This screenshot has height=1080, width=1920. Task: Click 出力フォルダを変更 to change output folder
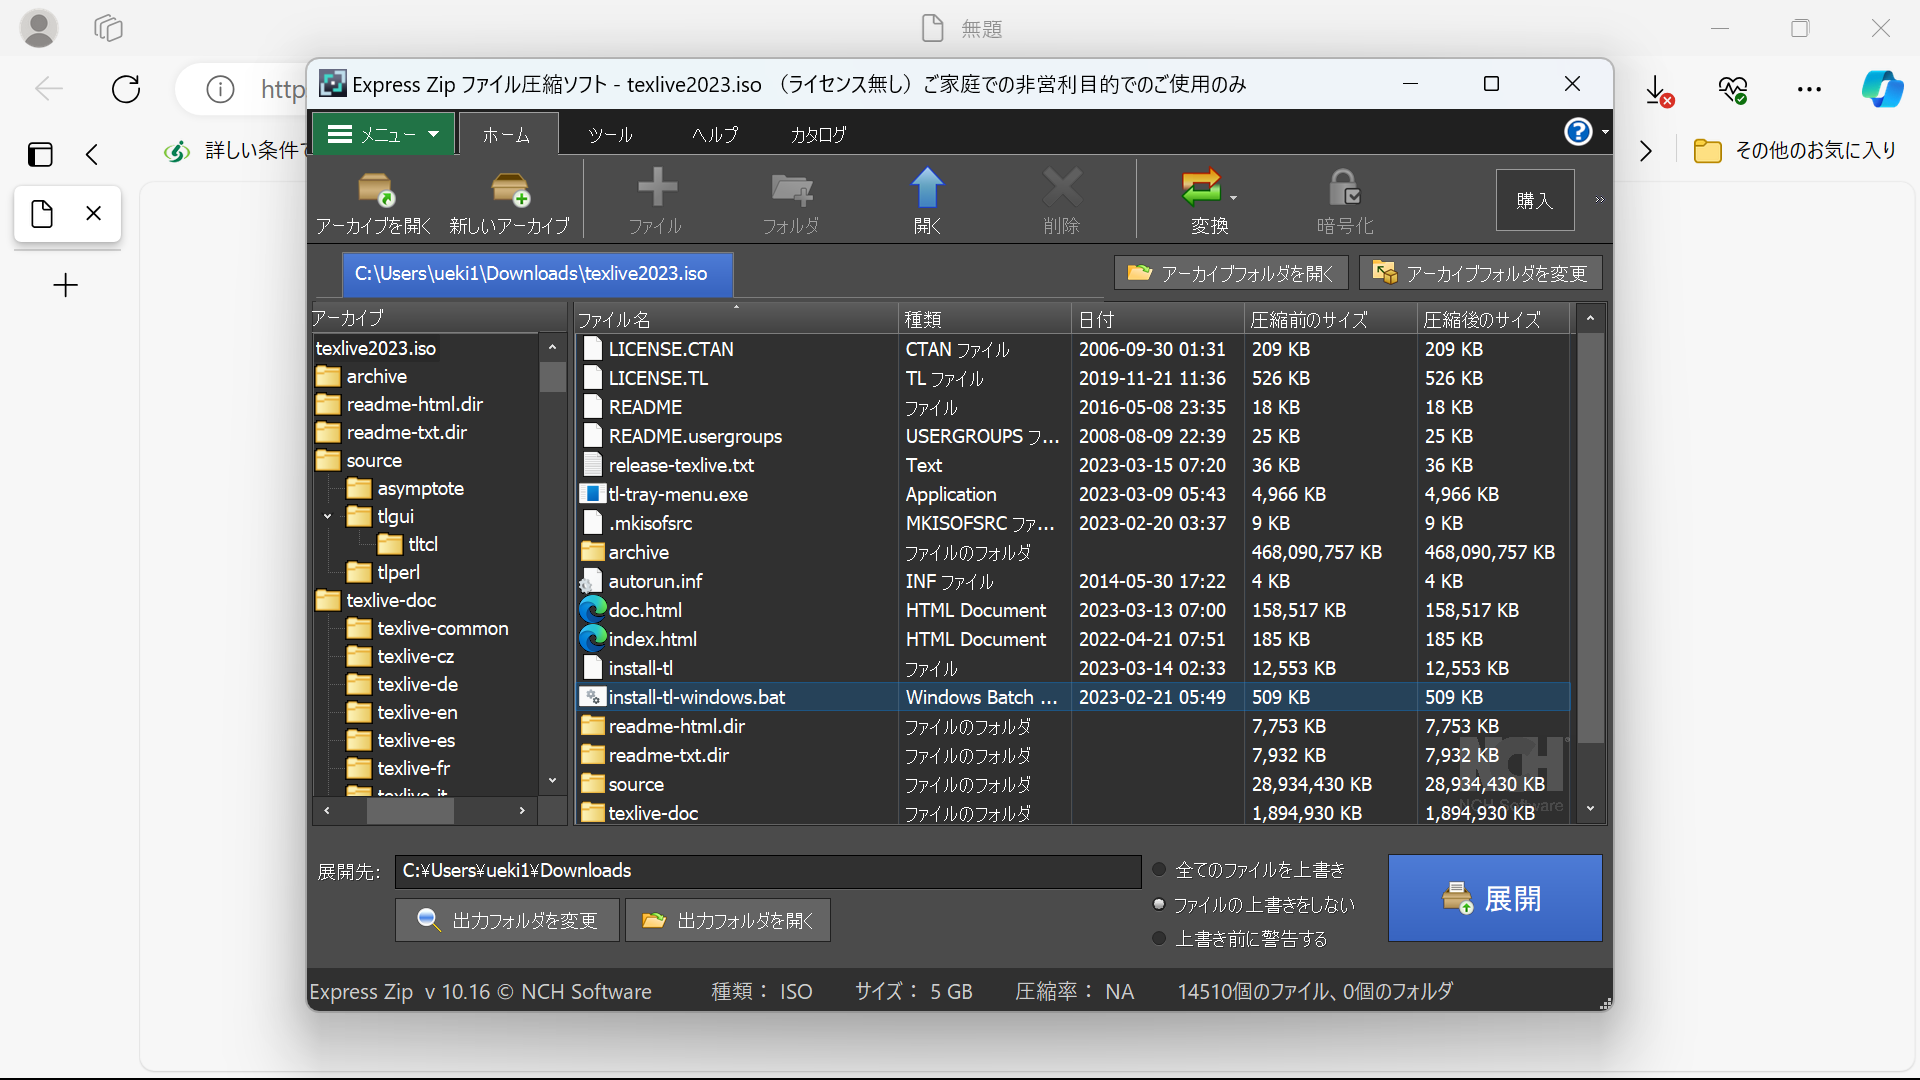point(507,919)
